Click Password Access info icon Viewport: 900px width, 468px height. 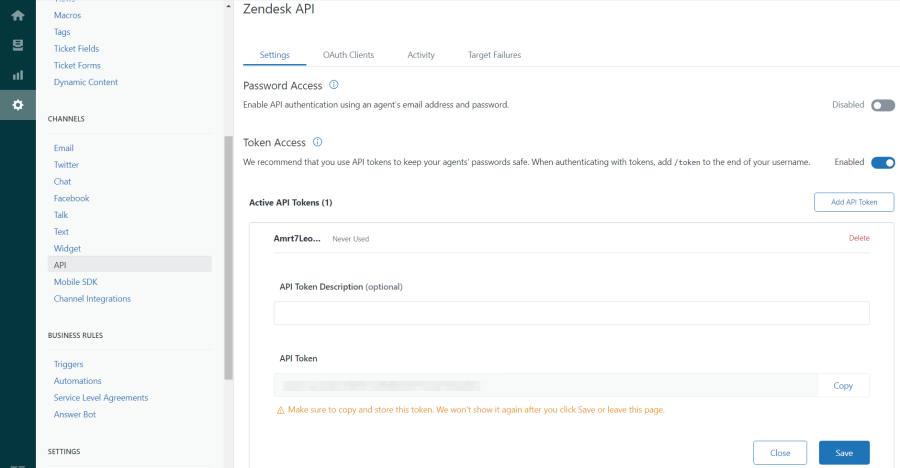click(333, 85)
